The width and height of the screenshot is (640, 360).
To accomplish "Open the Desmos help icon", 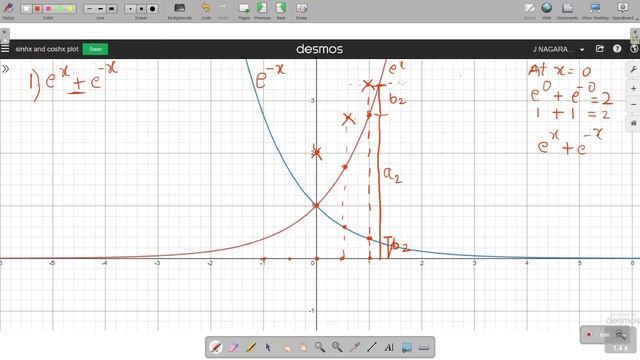I will tap(617, 49).
